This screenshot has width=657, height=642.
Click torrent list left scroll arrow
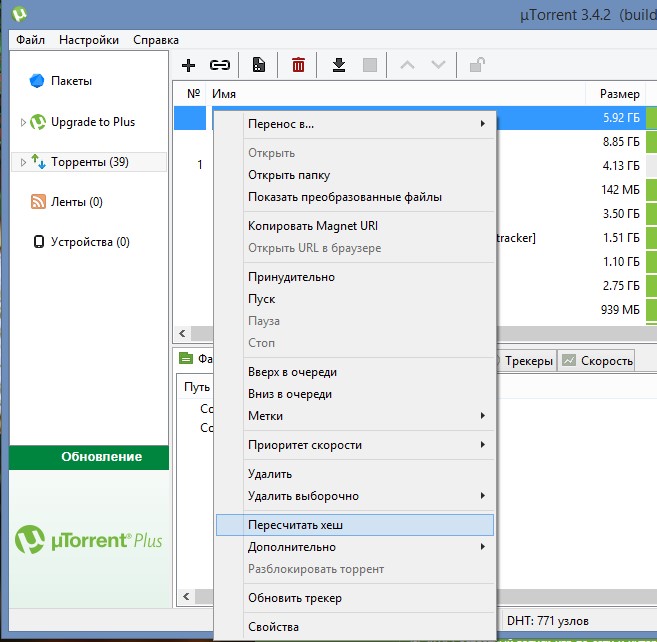tap(182, 334)
